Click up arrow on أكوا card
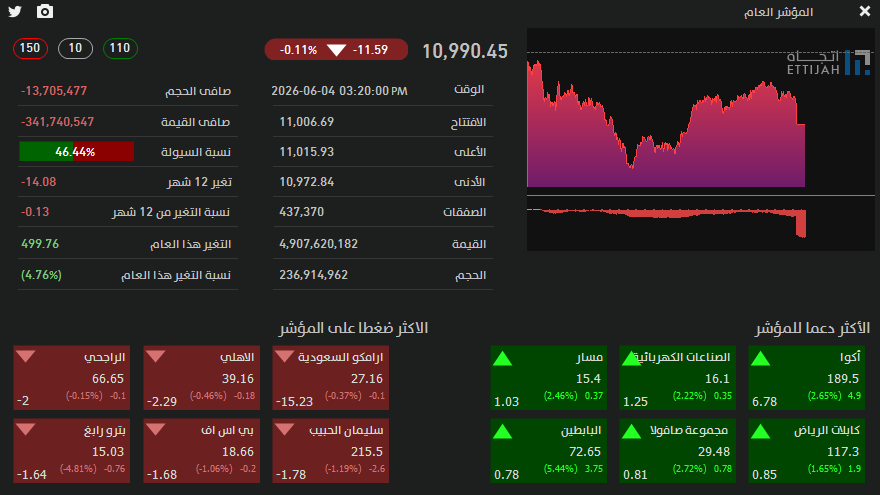 [x=760, y=359]
